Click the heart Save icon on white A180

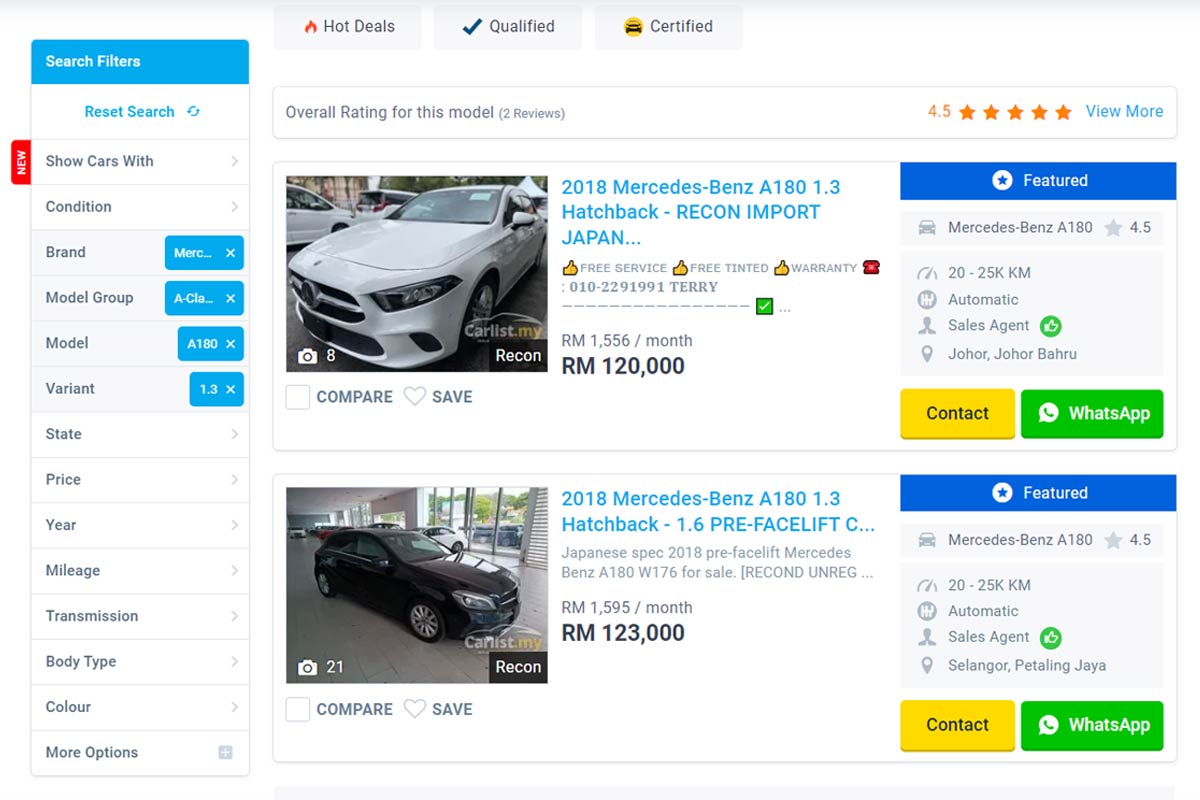pyautogui.click(x=415, y=397)
